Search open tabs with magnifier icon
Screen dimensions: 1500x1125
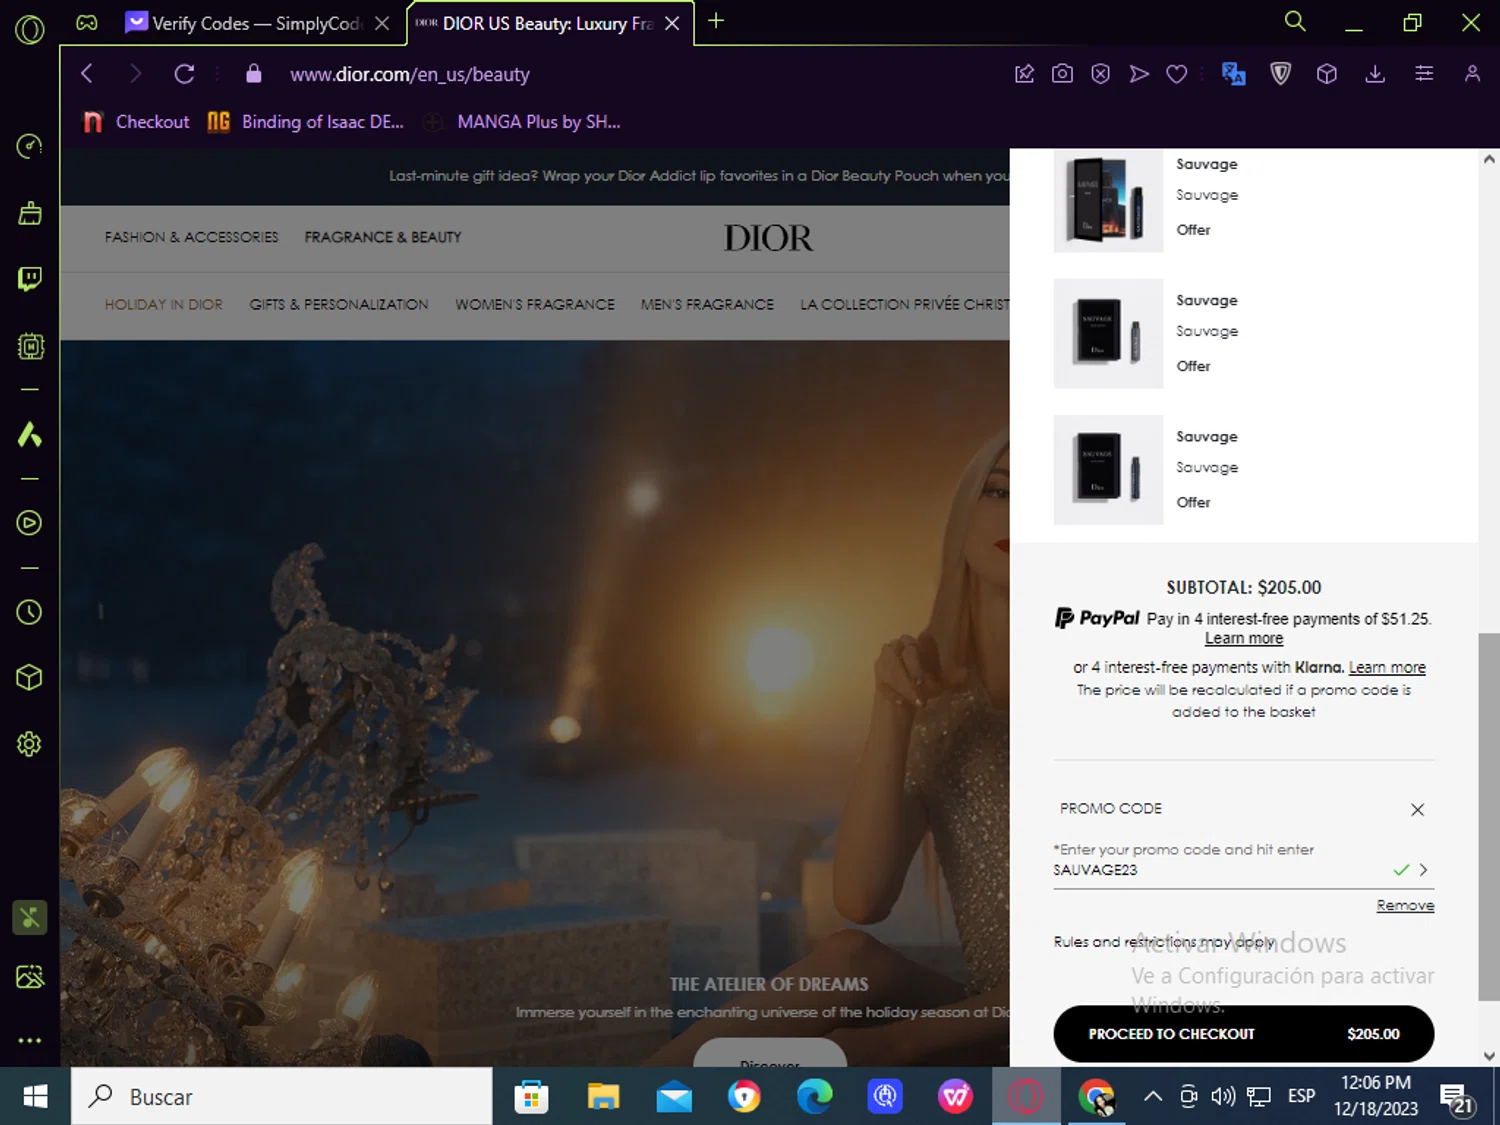pos(1295,22)
